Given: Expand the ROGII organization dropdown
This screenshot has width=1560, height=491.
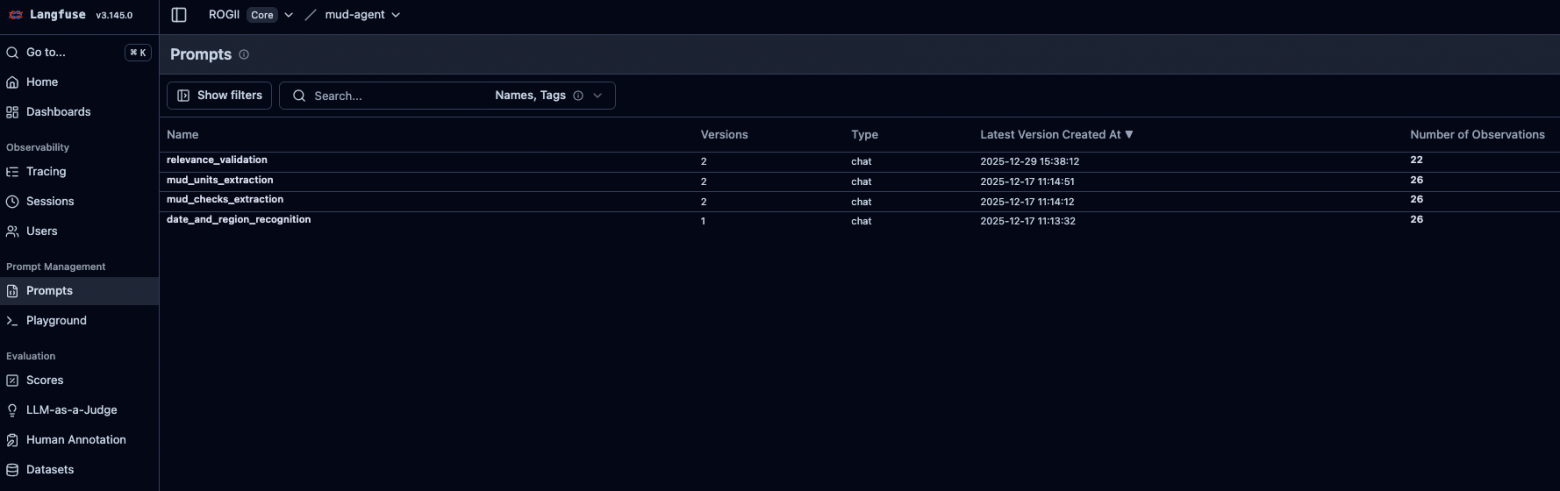Looking at the screenshot, I should pos(288,15).
